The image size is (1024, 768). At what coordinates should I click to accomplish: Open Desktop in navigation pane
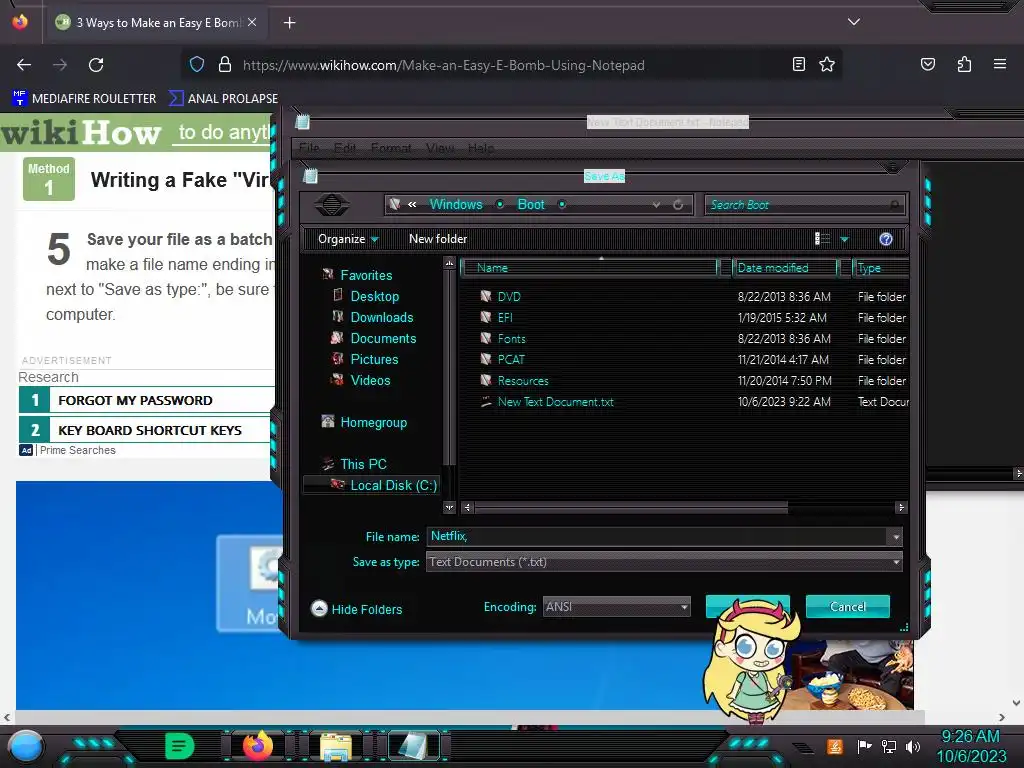tap(374, 296)
